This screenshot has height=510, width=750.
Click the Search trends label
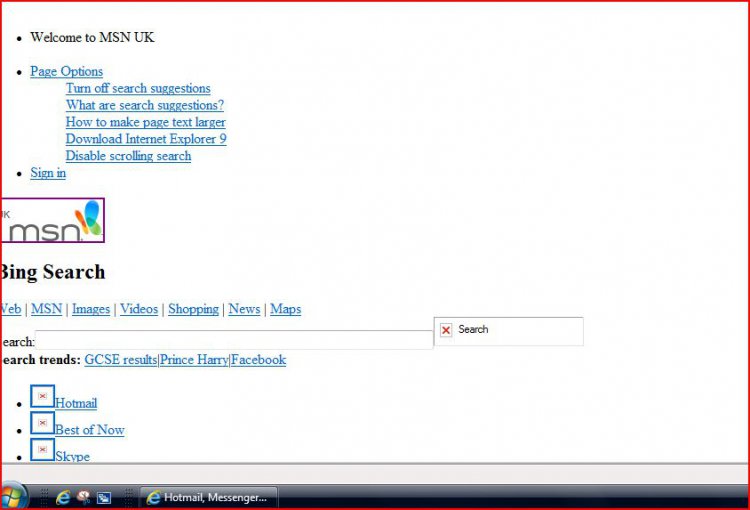point(41,360)
